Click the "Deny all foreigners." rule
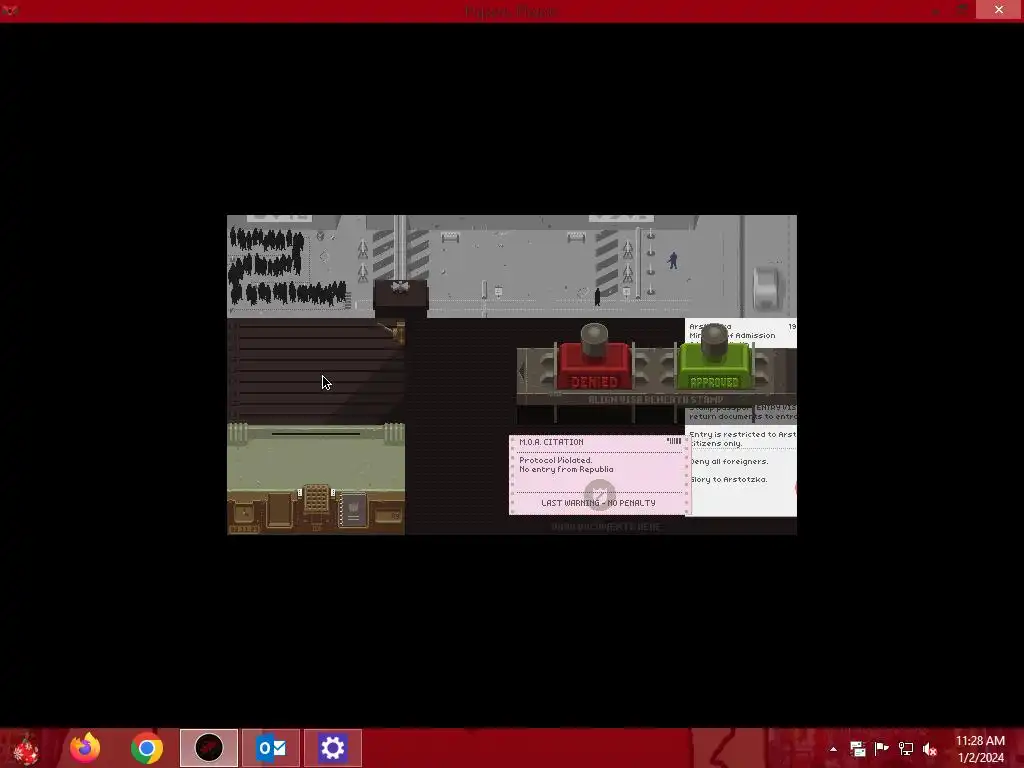The height and width of the screenshot is (768, 1024). pyautogui.click(x=729, y=461)
